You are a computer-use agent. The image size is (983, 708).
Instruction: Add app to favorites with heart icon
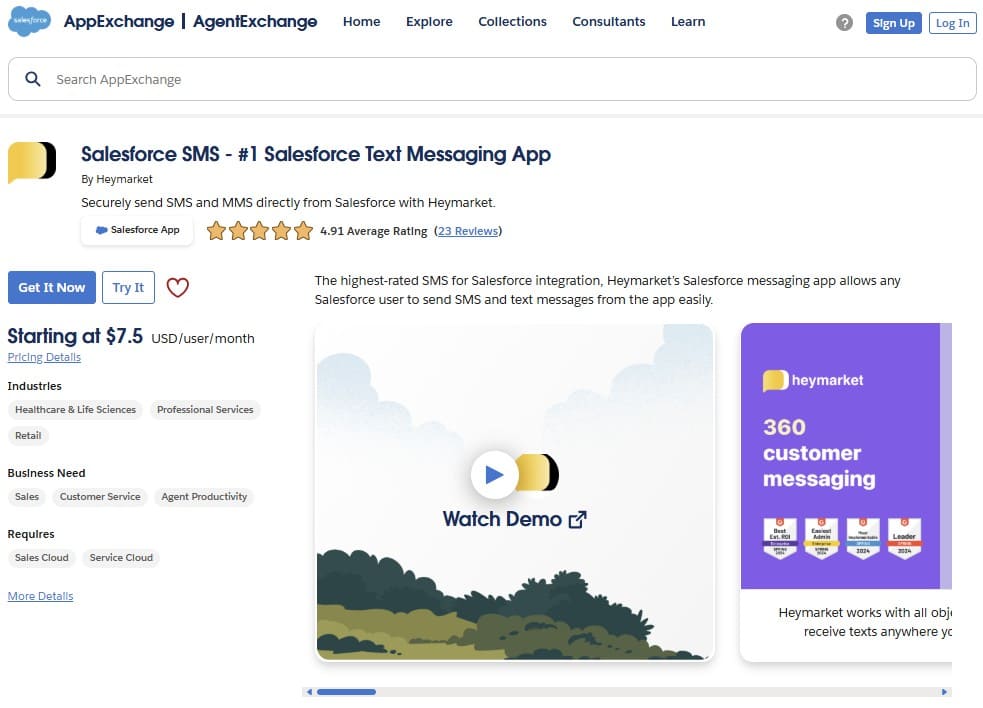(x=177, y=287)
